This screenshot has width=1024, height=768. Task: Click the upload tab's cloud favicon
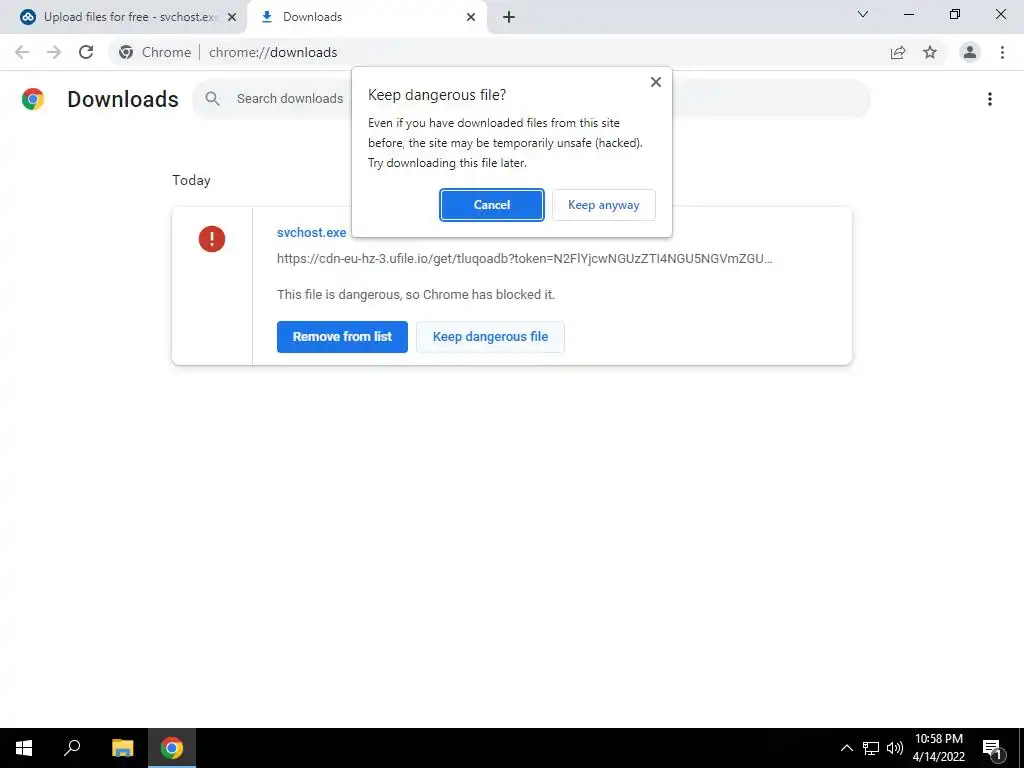(x=27, y=17)
